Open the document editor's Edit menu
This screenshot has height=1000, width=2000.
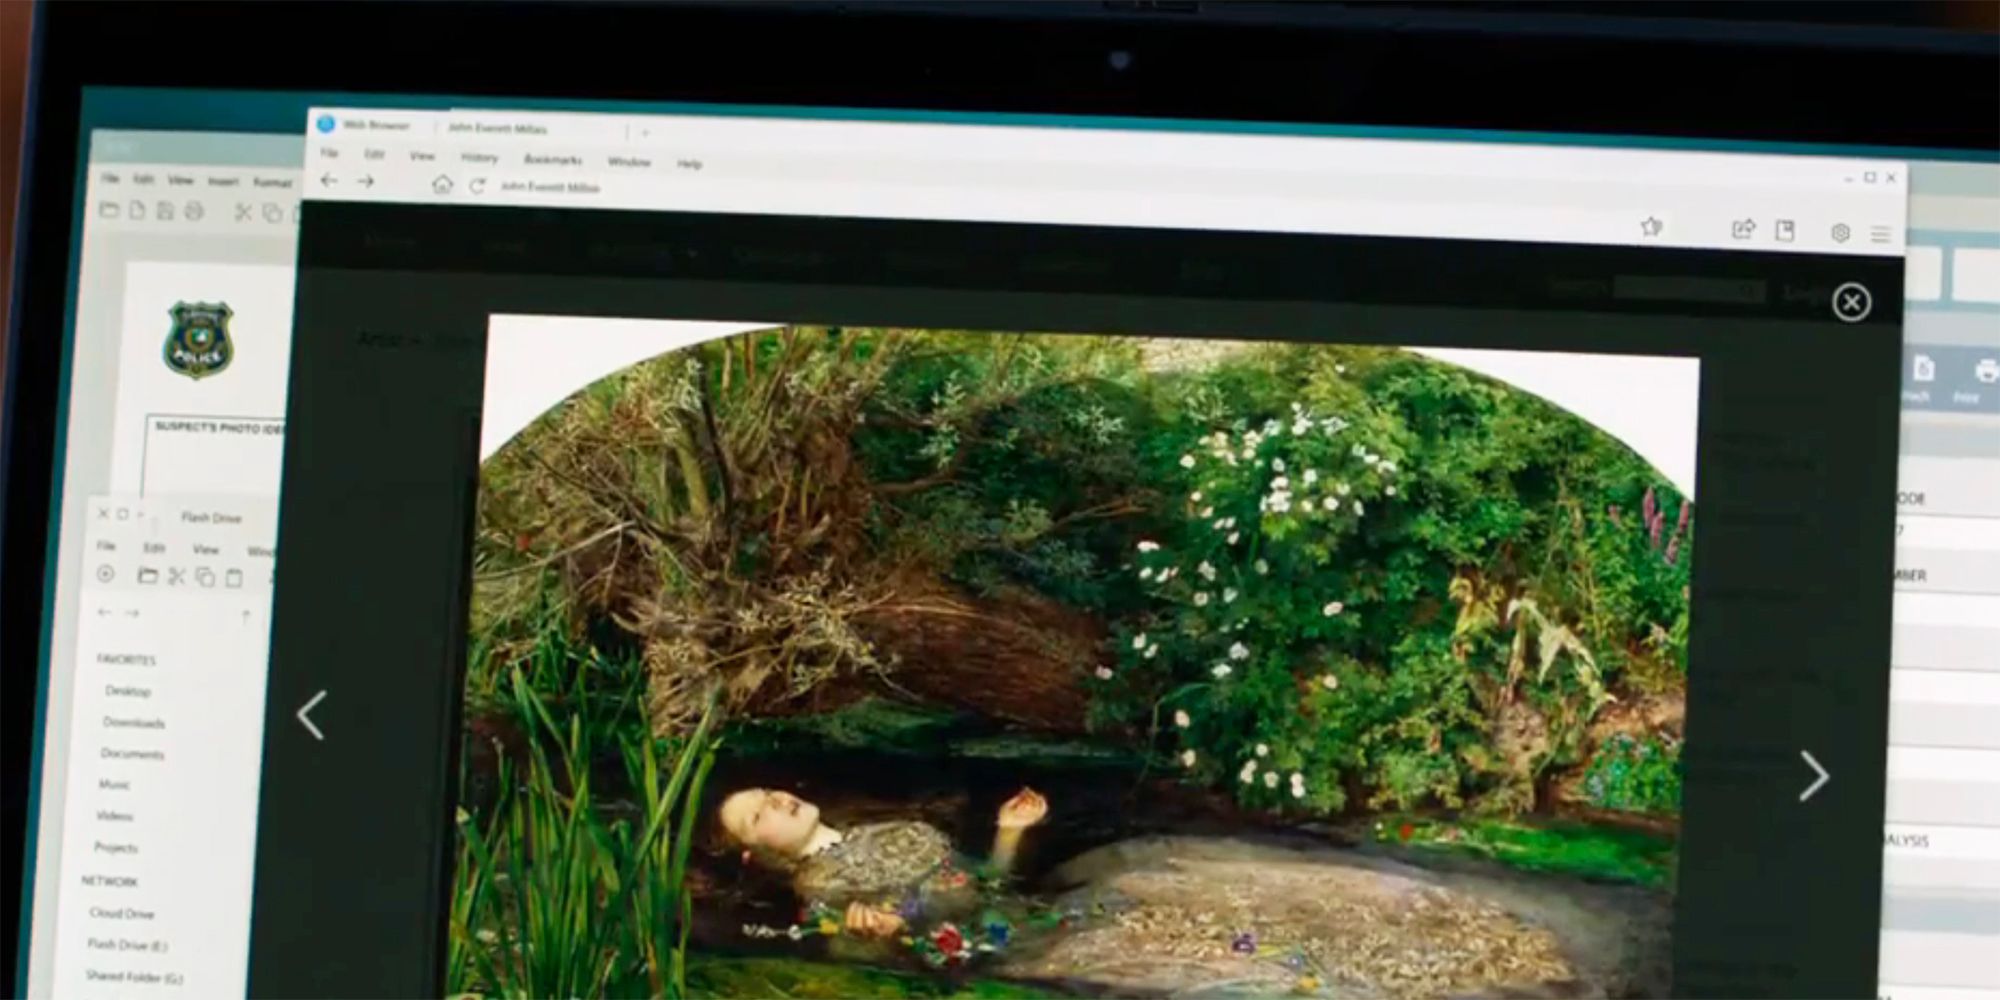click(144, 179)
